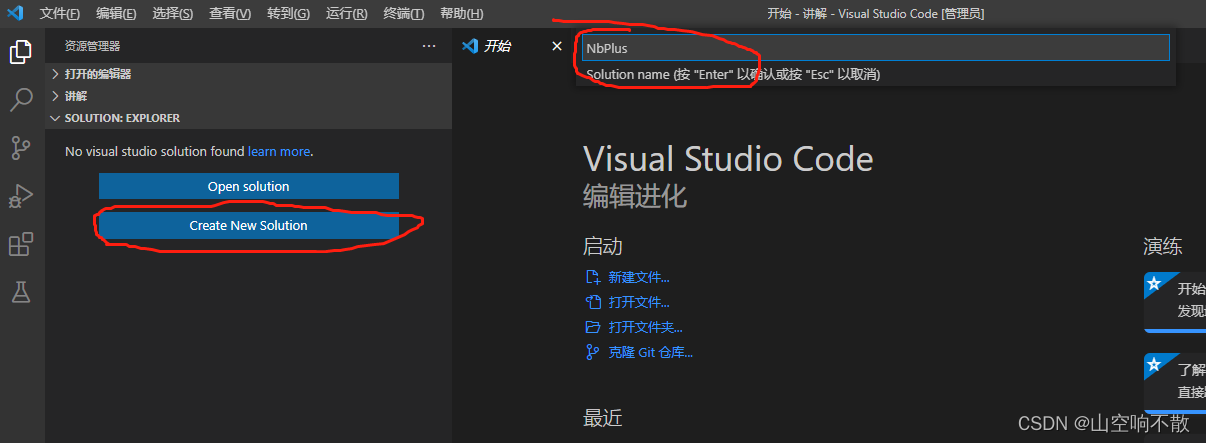Click the VS Code logo in title bar
The width and height of the screenshot is (1206, 443).
coord(15,13)
